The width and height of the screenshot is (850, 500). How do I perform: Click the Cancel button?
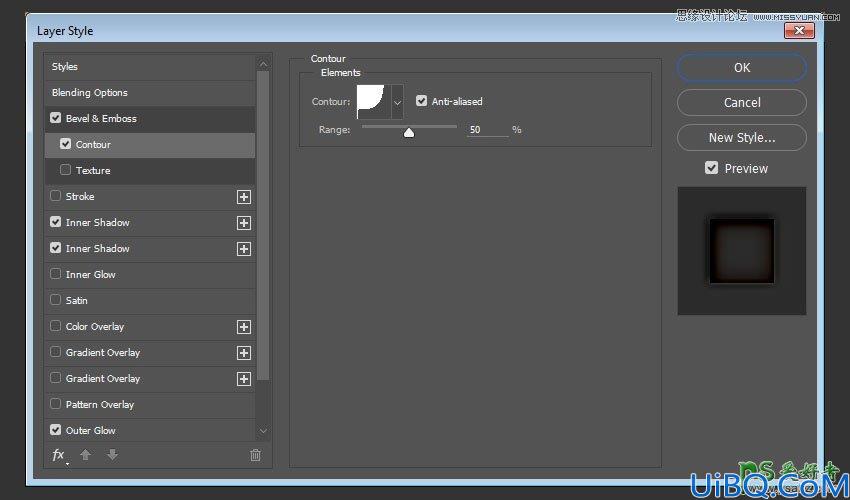(742, 102)
